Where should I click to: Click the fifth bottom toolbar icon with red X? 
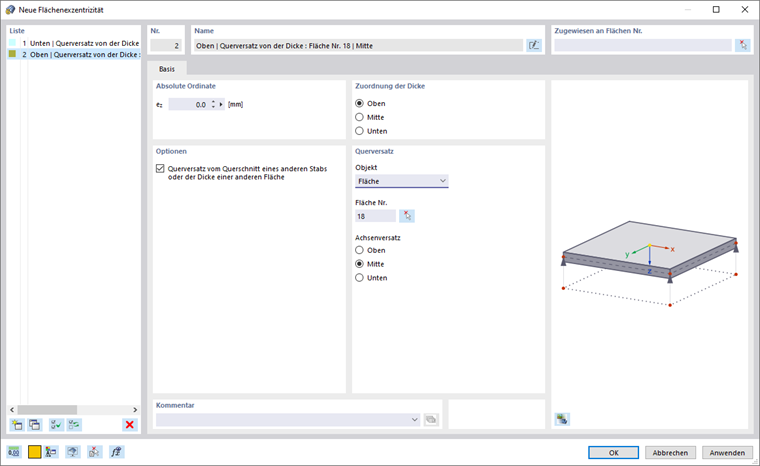click(95, 452)
